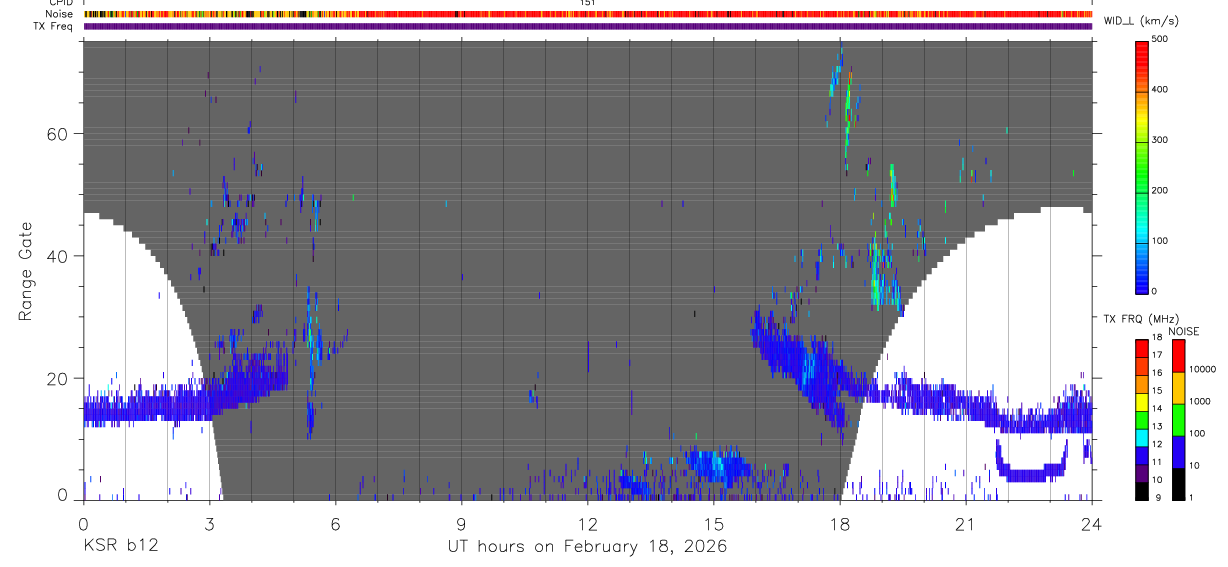Click the '10000' value on the NOISE legend
This screenshot has height=567, width=1228.
point(1202,370)
